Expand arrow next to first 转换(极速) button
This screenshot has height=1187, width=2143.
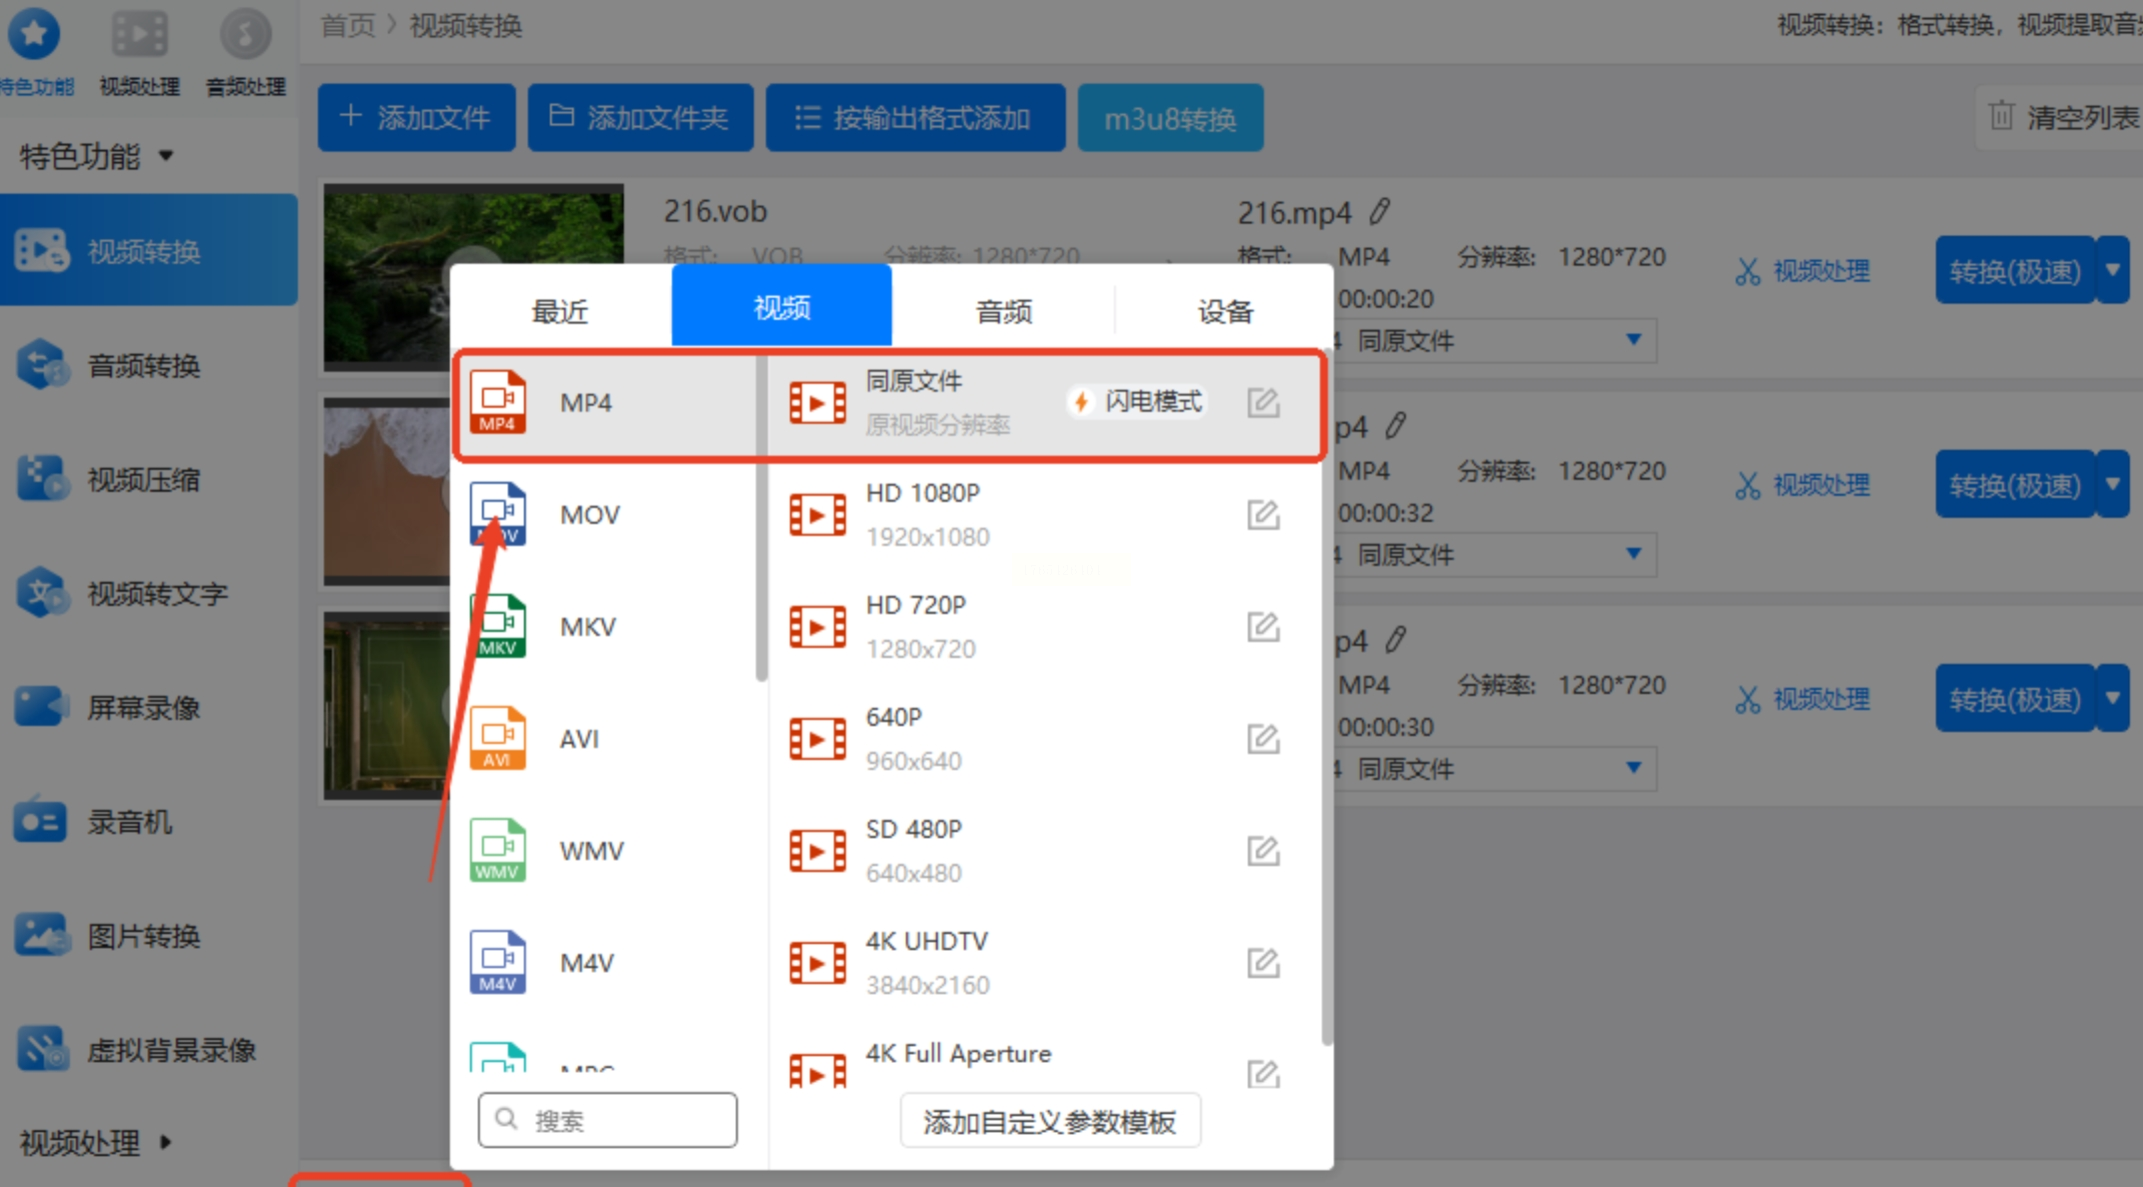[2112, 270]
